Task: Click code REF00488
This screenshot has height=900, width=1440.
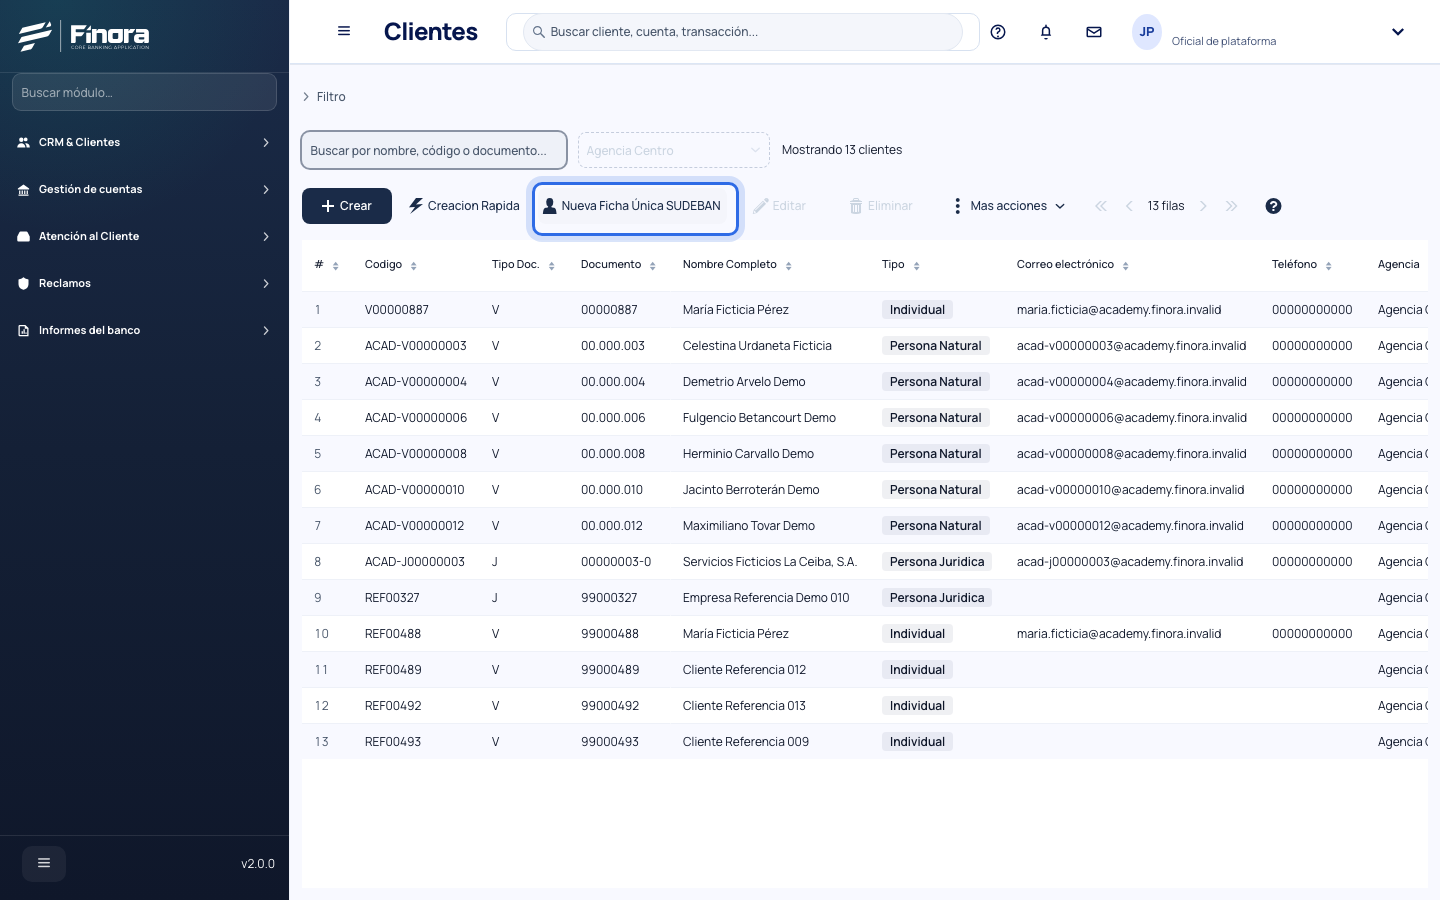Action: 393,634
